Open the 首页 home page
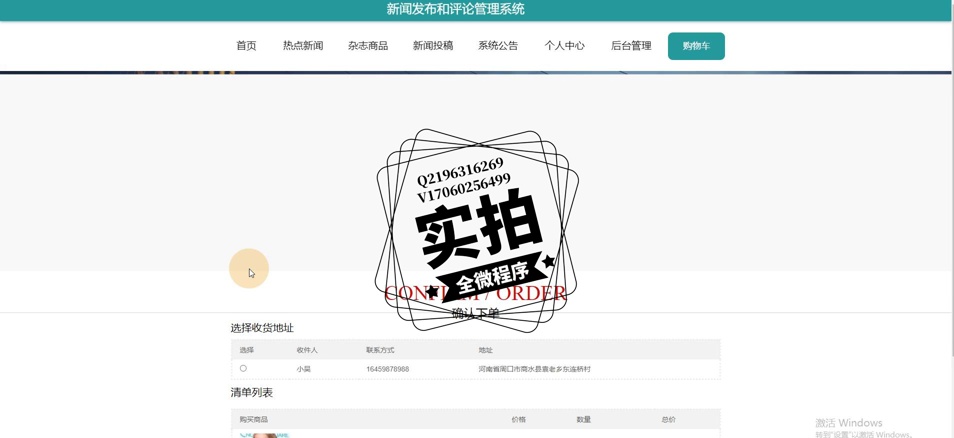The height and width of the screenshot is (438, 954). click(x=246, y=46)
